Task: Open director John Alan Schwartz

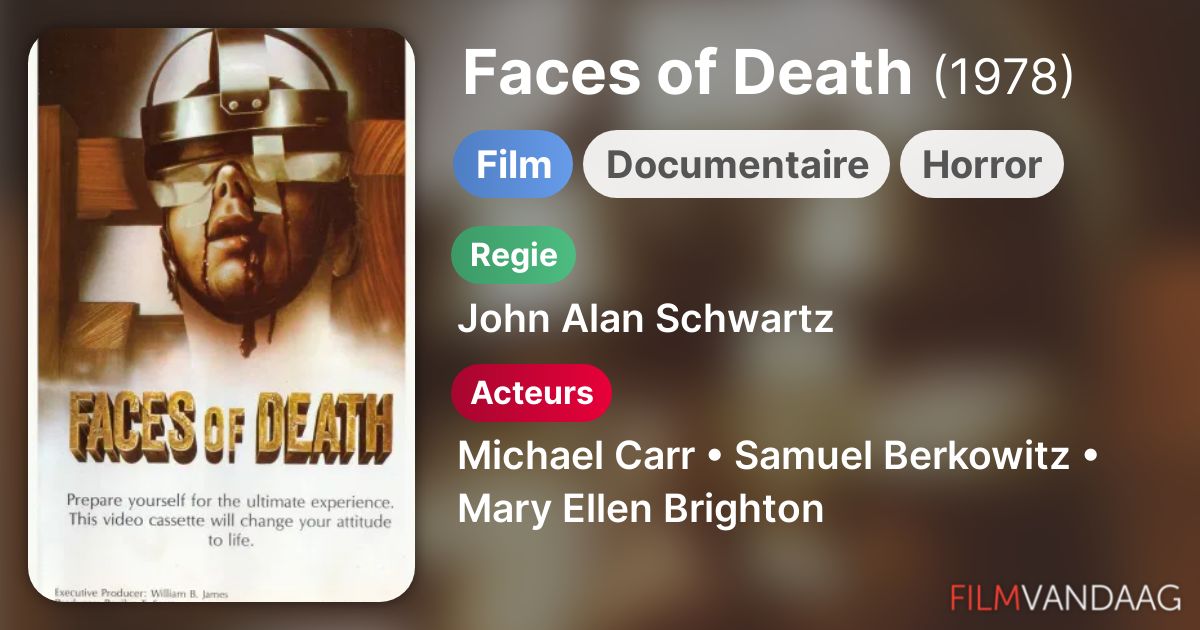Action: 645,319
